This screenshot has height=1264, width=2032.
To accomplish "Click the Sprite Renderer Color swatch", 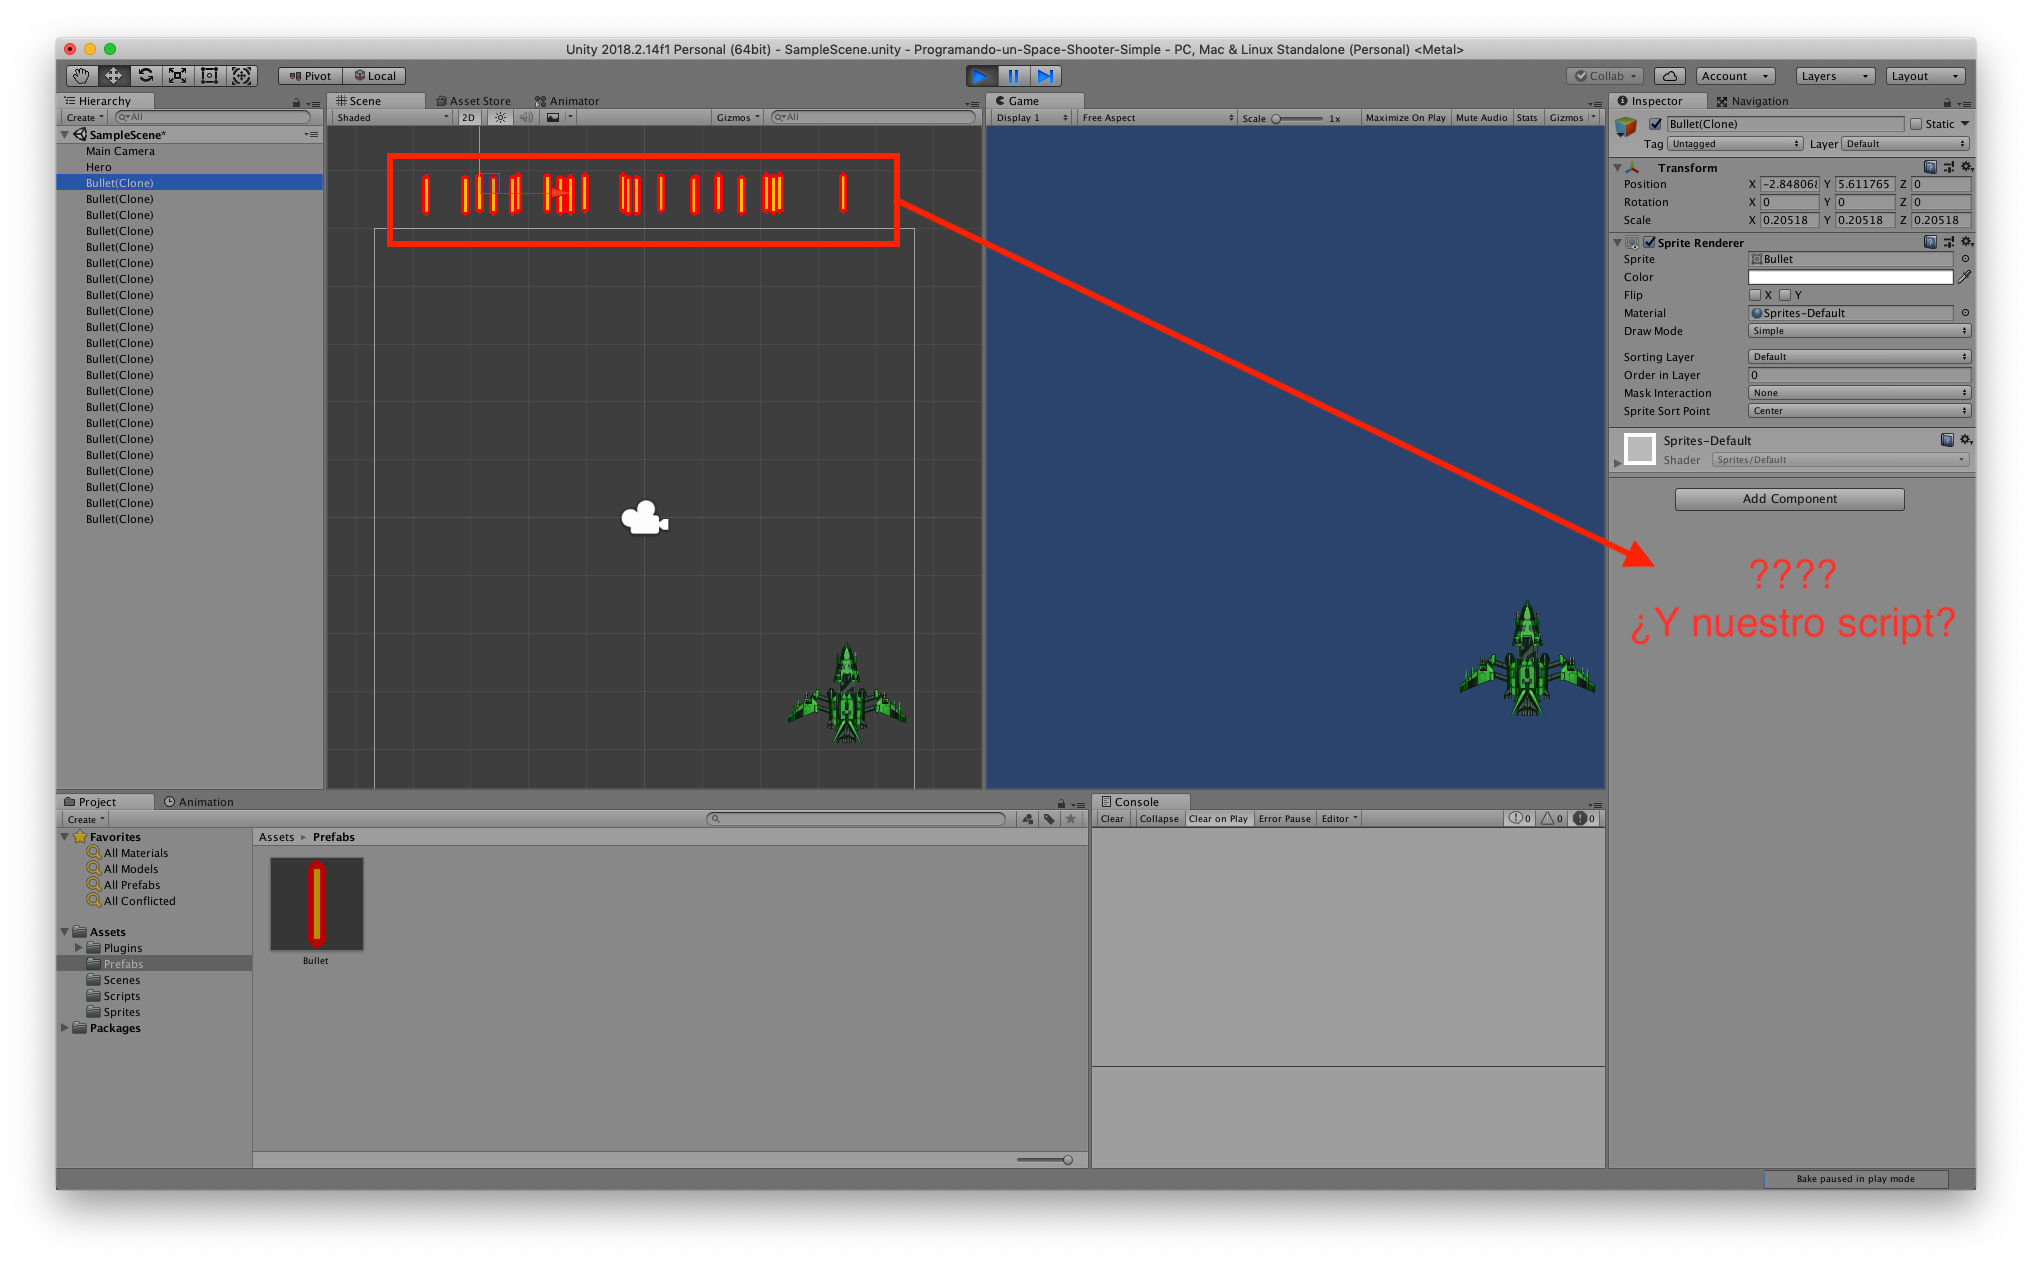I will click(1849, 277).
